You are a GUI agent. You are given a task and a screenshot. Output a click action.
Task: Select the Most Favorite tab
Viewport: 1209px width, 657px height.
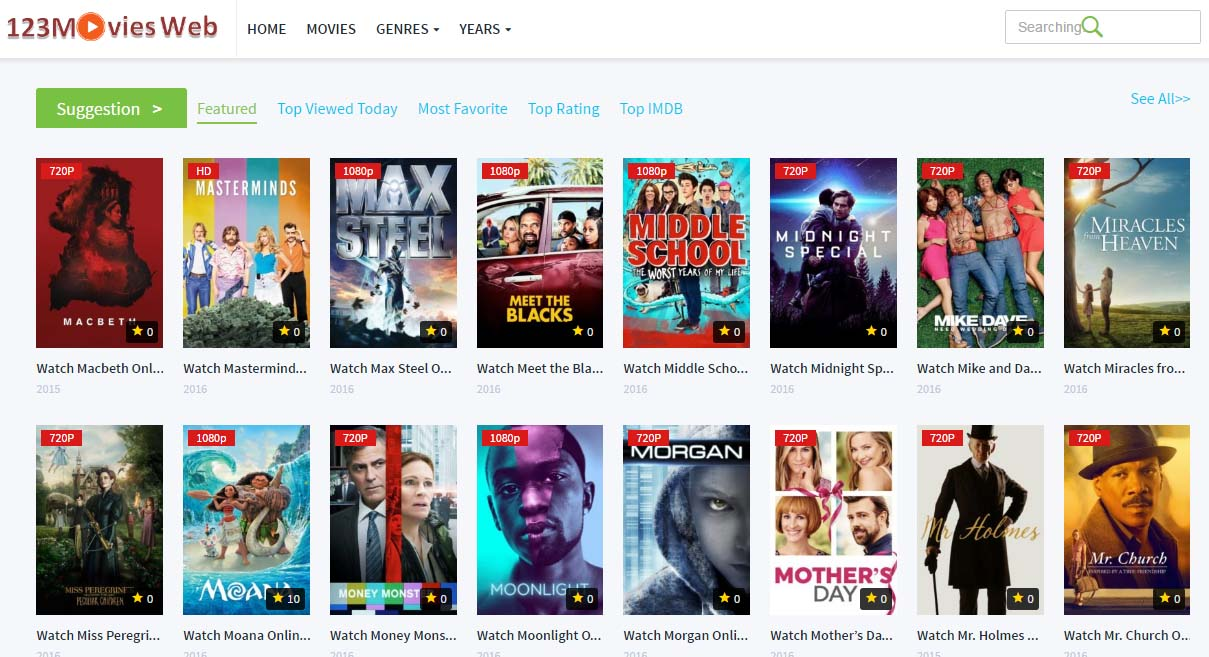point(462,109)
